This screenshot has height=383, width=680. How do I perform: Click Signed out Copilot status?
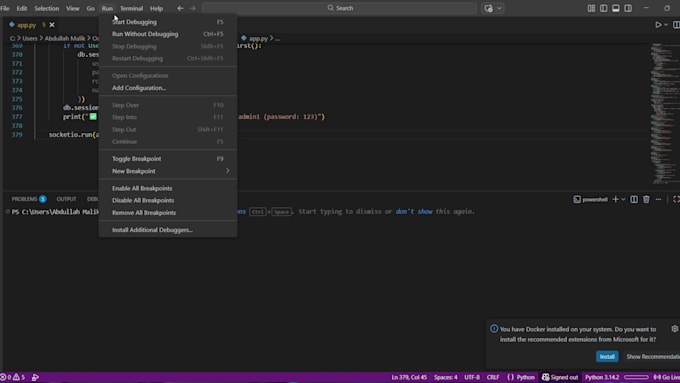click(x=560, y=377)
